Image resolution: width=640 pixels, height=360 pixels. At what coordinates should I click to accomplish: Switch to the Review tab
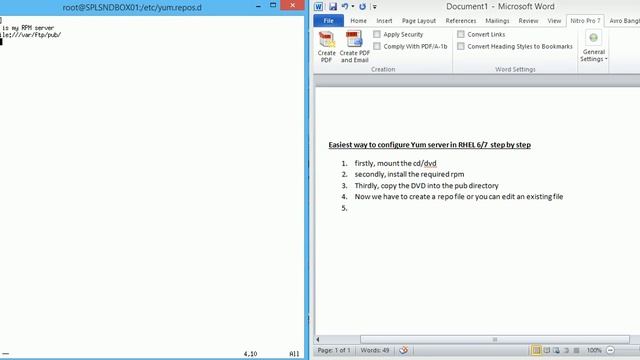pyautogui.click(x=528, y=20)
